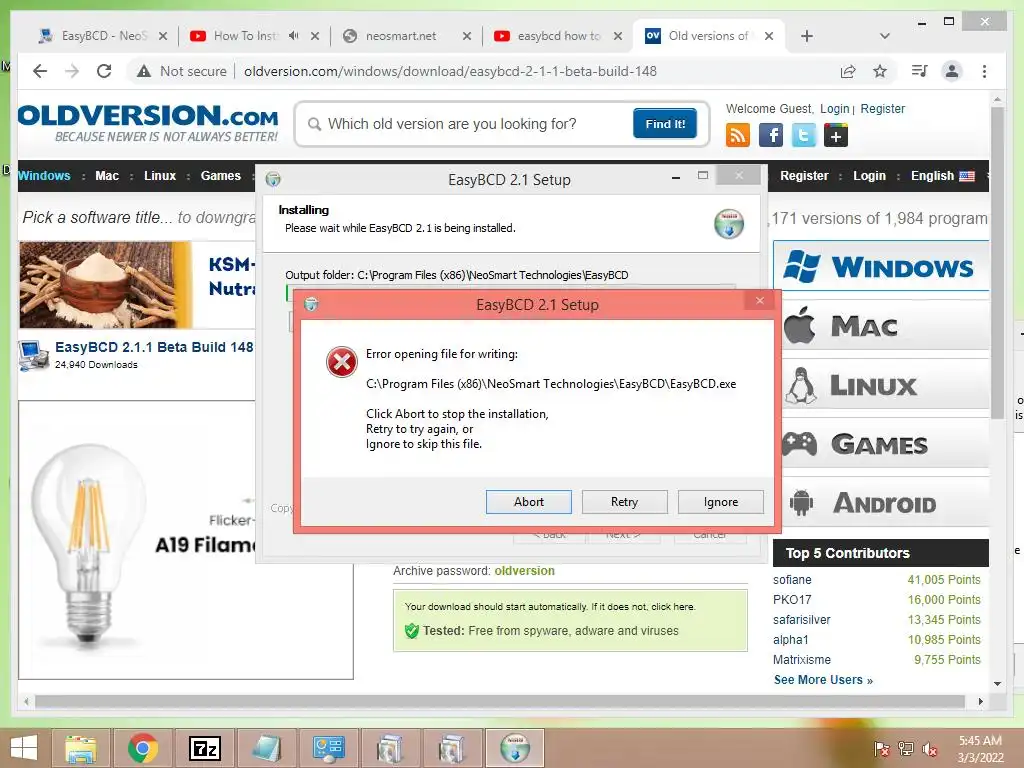Click the KSM Nutra ad image
Screen dimensions: 1024x768
coord(137,285)
